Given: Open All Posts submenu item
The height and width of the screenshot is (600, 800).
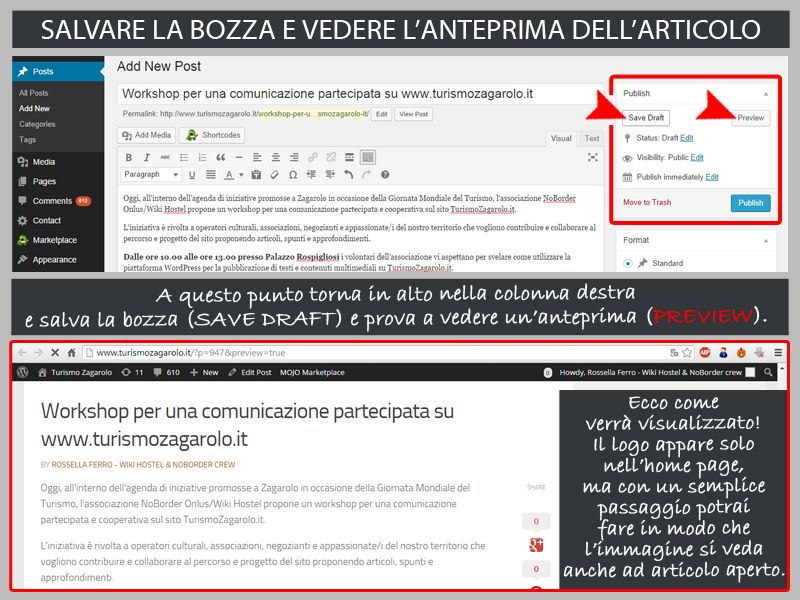Looking at the screenshot, I should point(34,93).
